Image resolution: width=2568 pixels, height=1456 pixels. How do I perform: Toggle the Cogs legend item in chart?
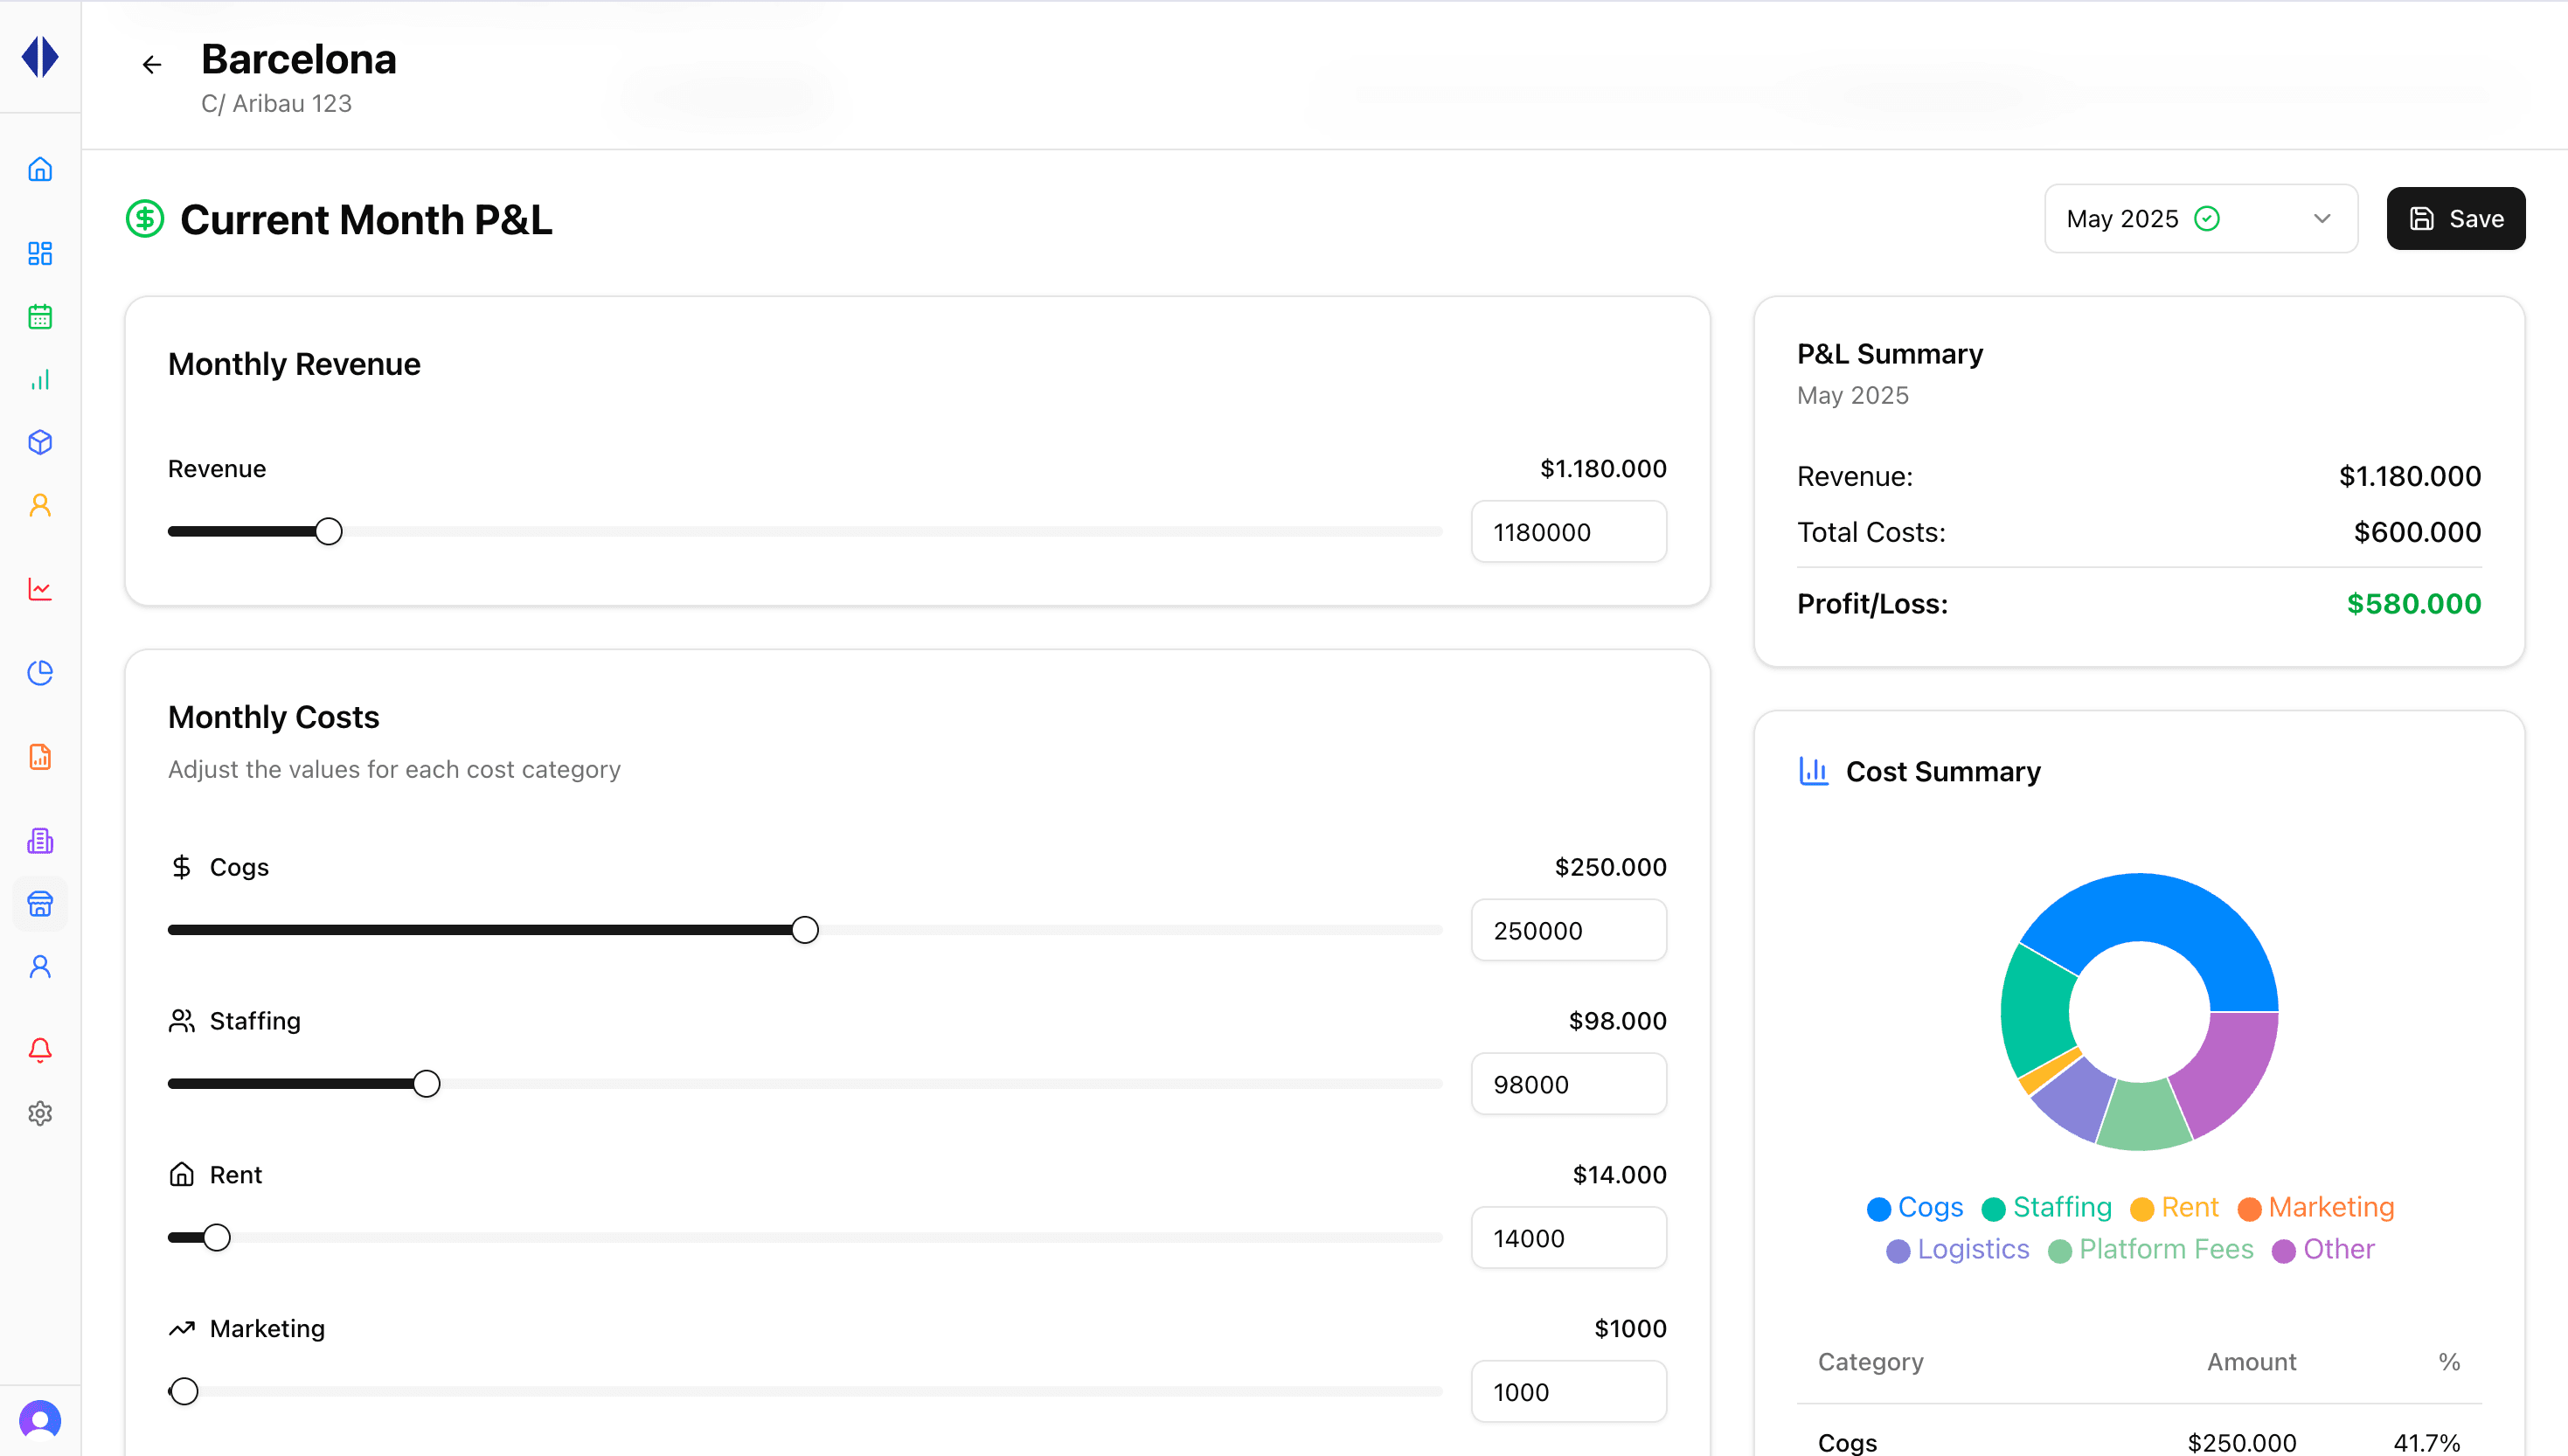(1915, 1208)
